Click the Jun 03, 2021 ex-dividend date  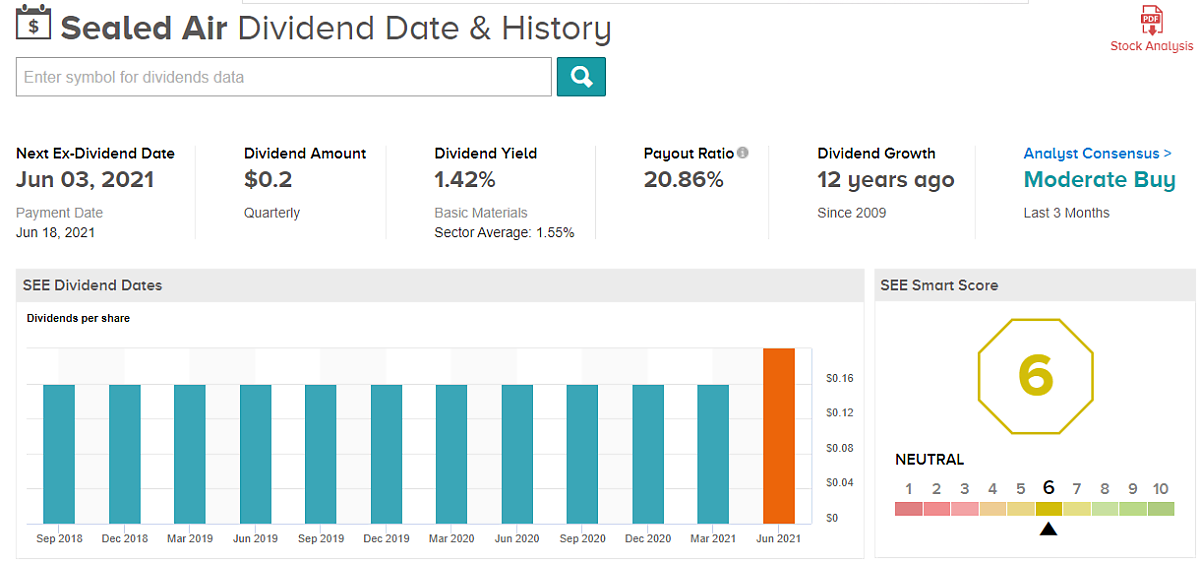click(85, 180)
